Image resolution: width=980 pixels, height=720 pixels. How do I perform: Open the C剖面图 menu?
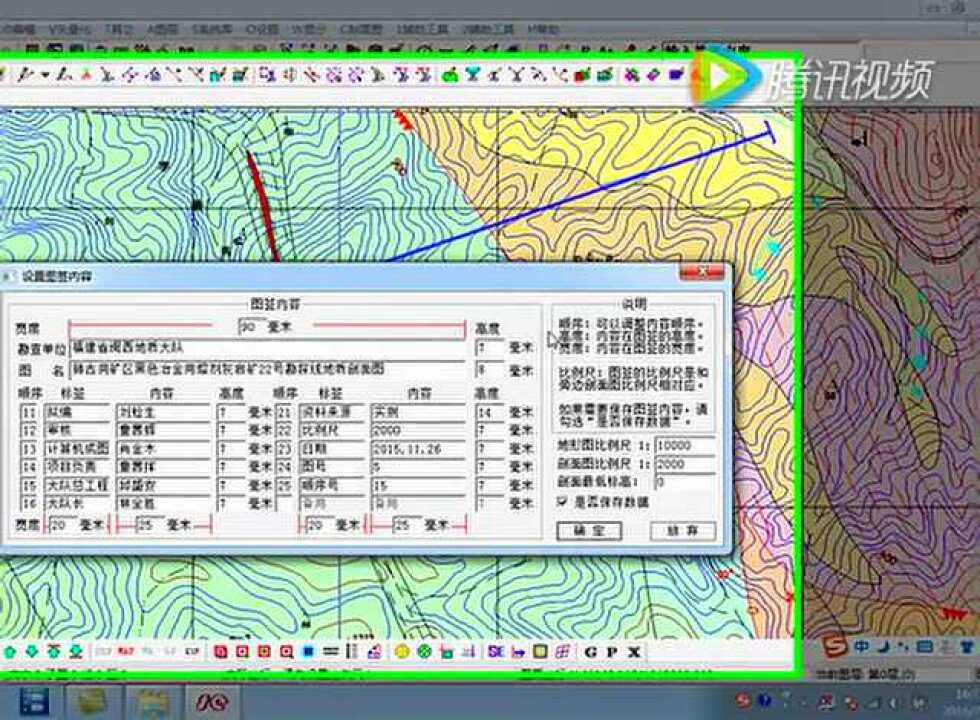(361, 29)
